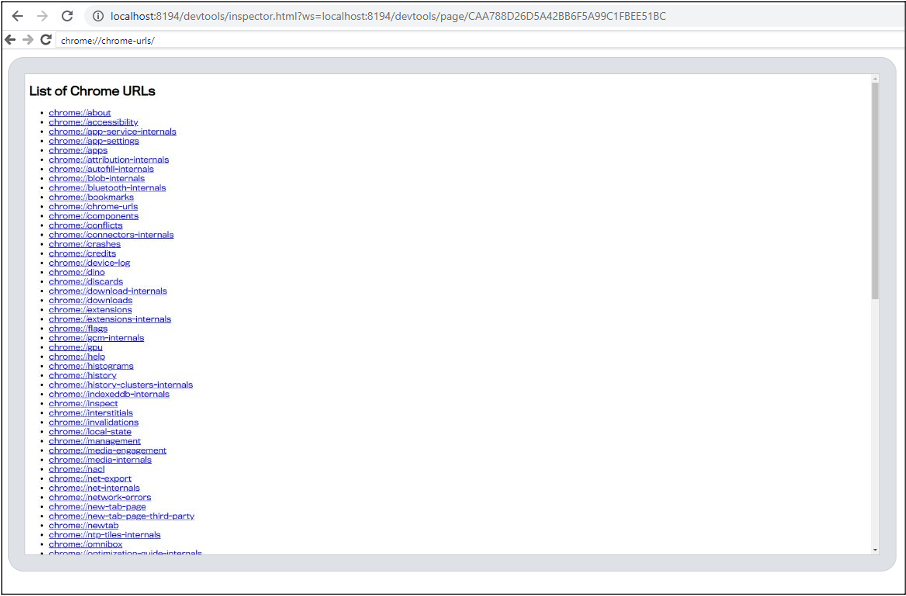Open the chrome://about link
This screenshot has width=906, height=596.
(x=80, y=113)
